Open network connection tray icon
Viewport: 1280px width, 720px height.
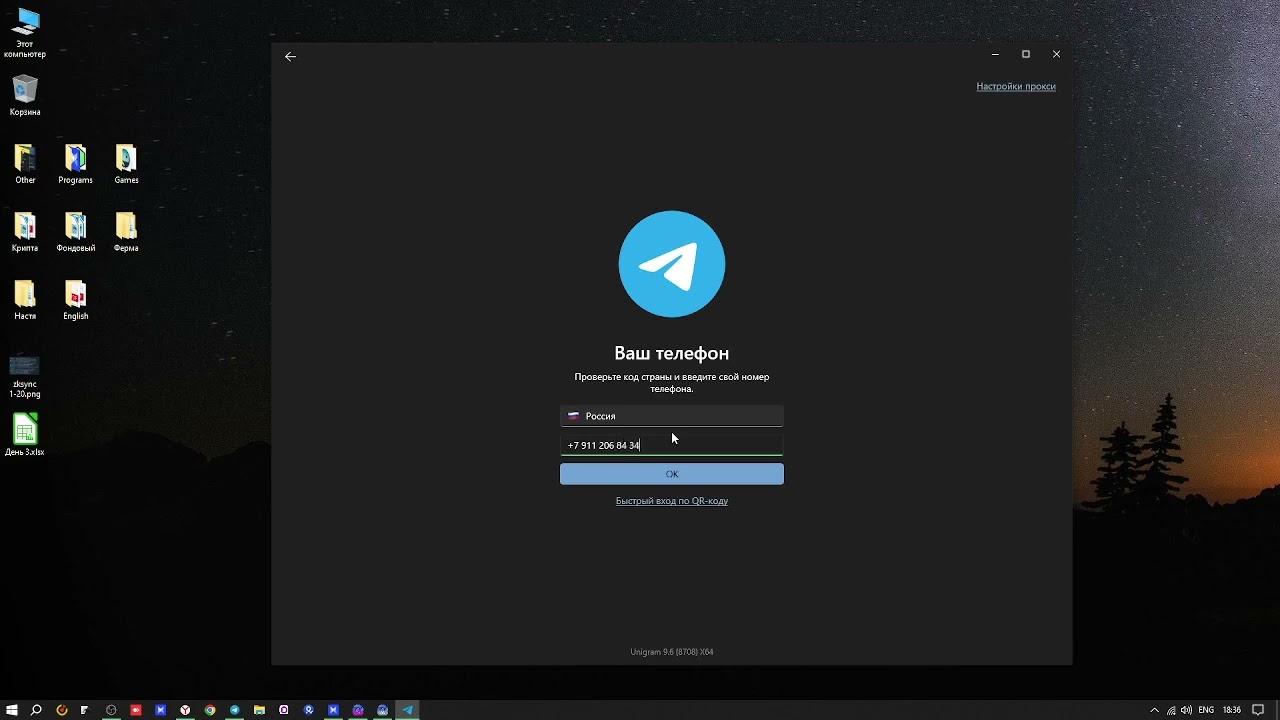coord(1171,710)
